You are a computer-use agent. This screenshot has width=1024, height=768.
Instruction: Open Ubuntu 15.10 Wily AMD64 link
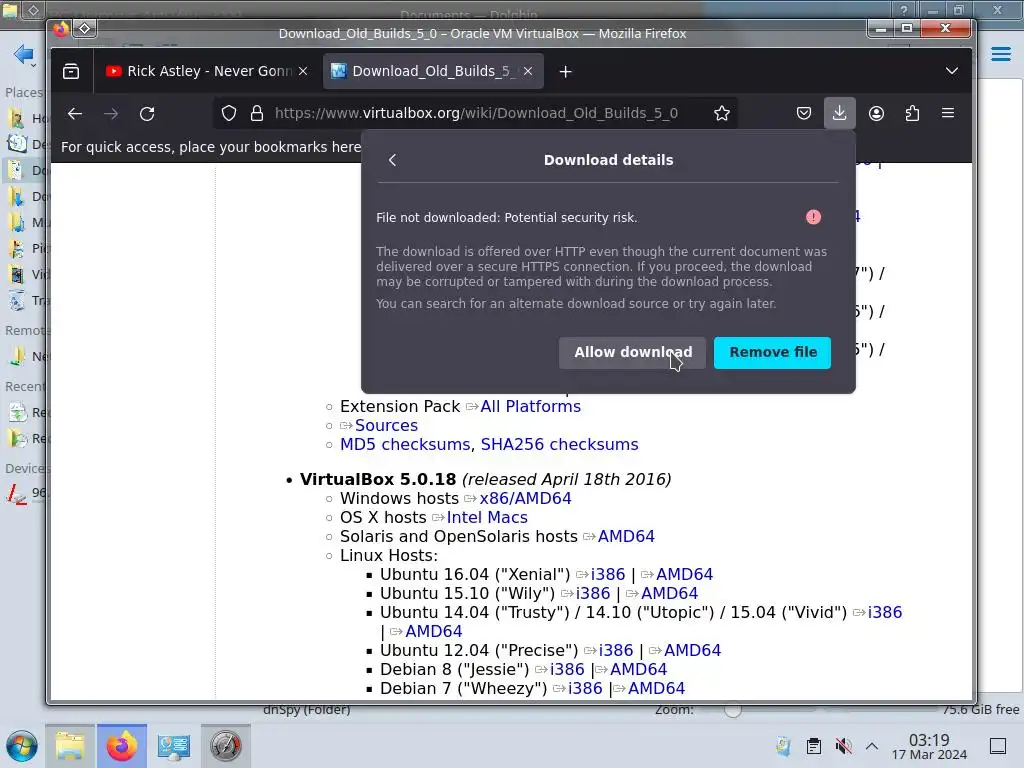click(669, 593)
